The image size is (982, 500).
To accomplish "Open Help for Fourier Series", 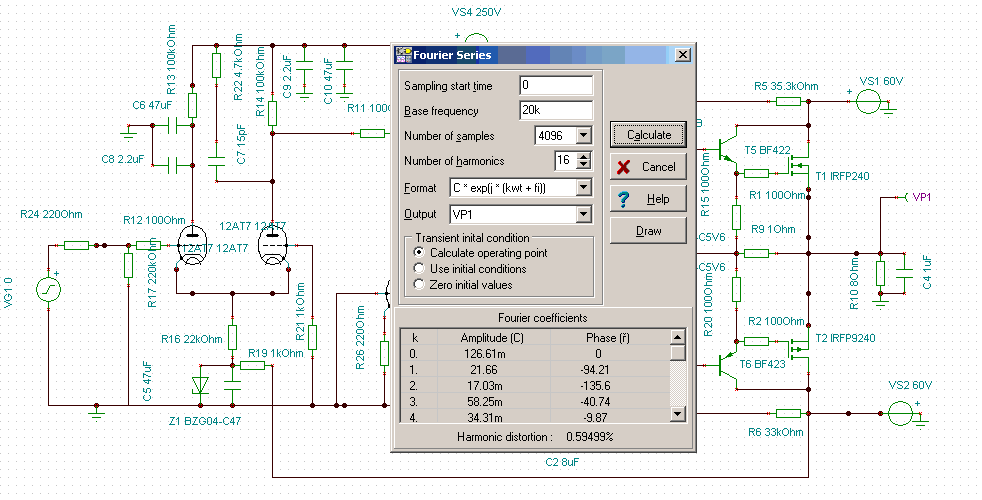I will pos(648,199).
